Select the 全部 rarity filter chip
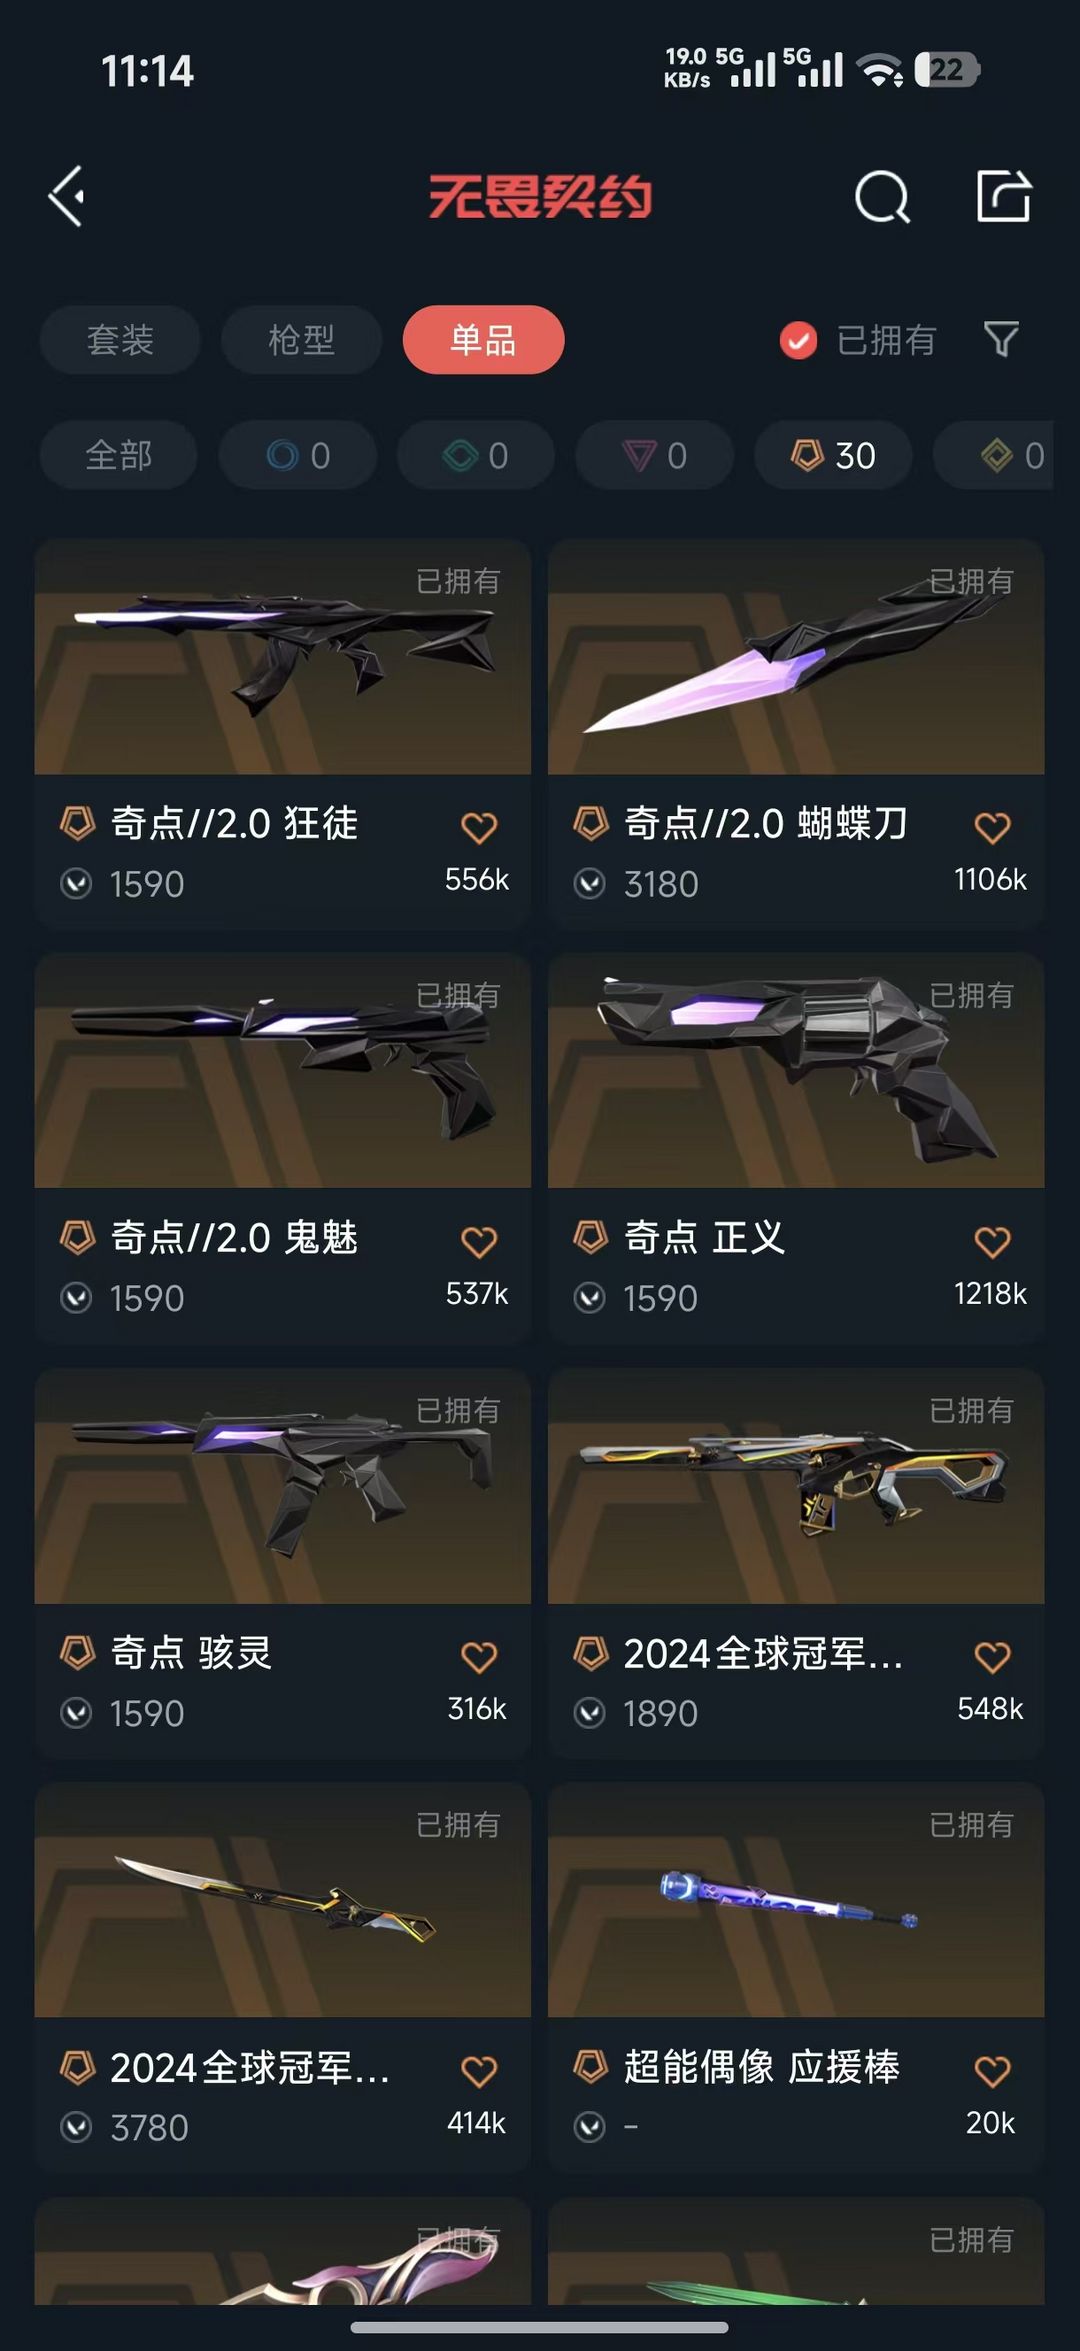 (119, 455)
